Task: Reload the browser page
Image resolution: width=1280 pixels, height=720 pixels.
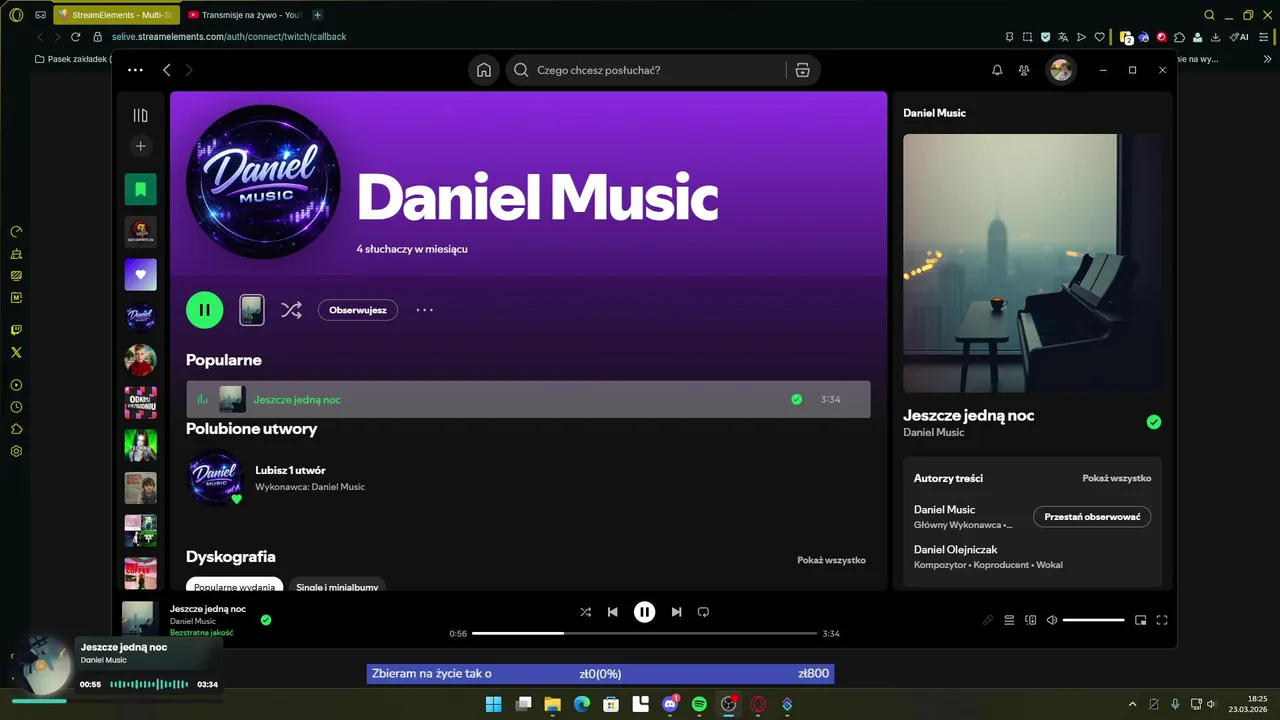Action: coord(75,37)
